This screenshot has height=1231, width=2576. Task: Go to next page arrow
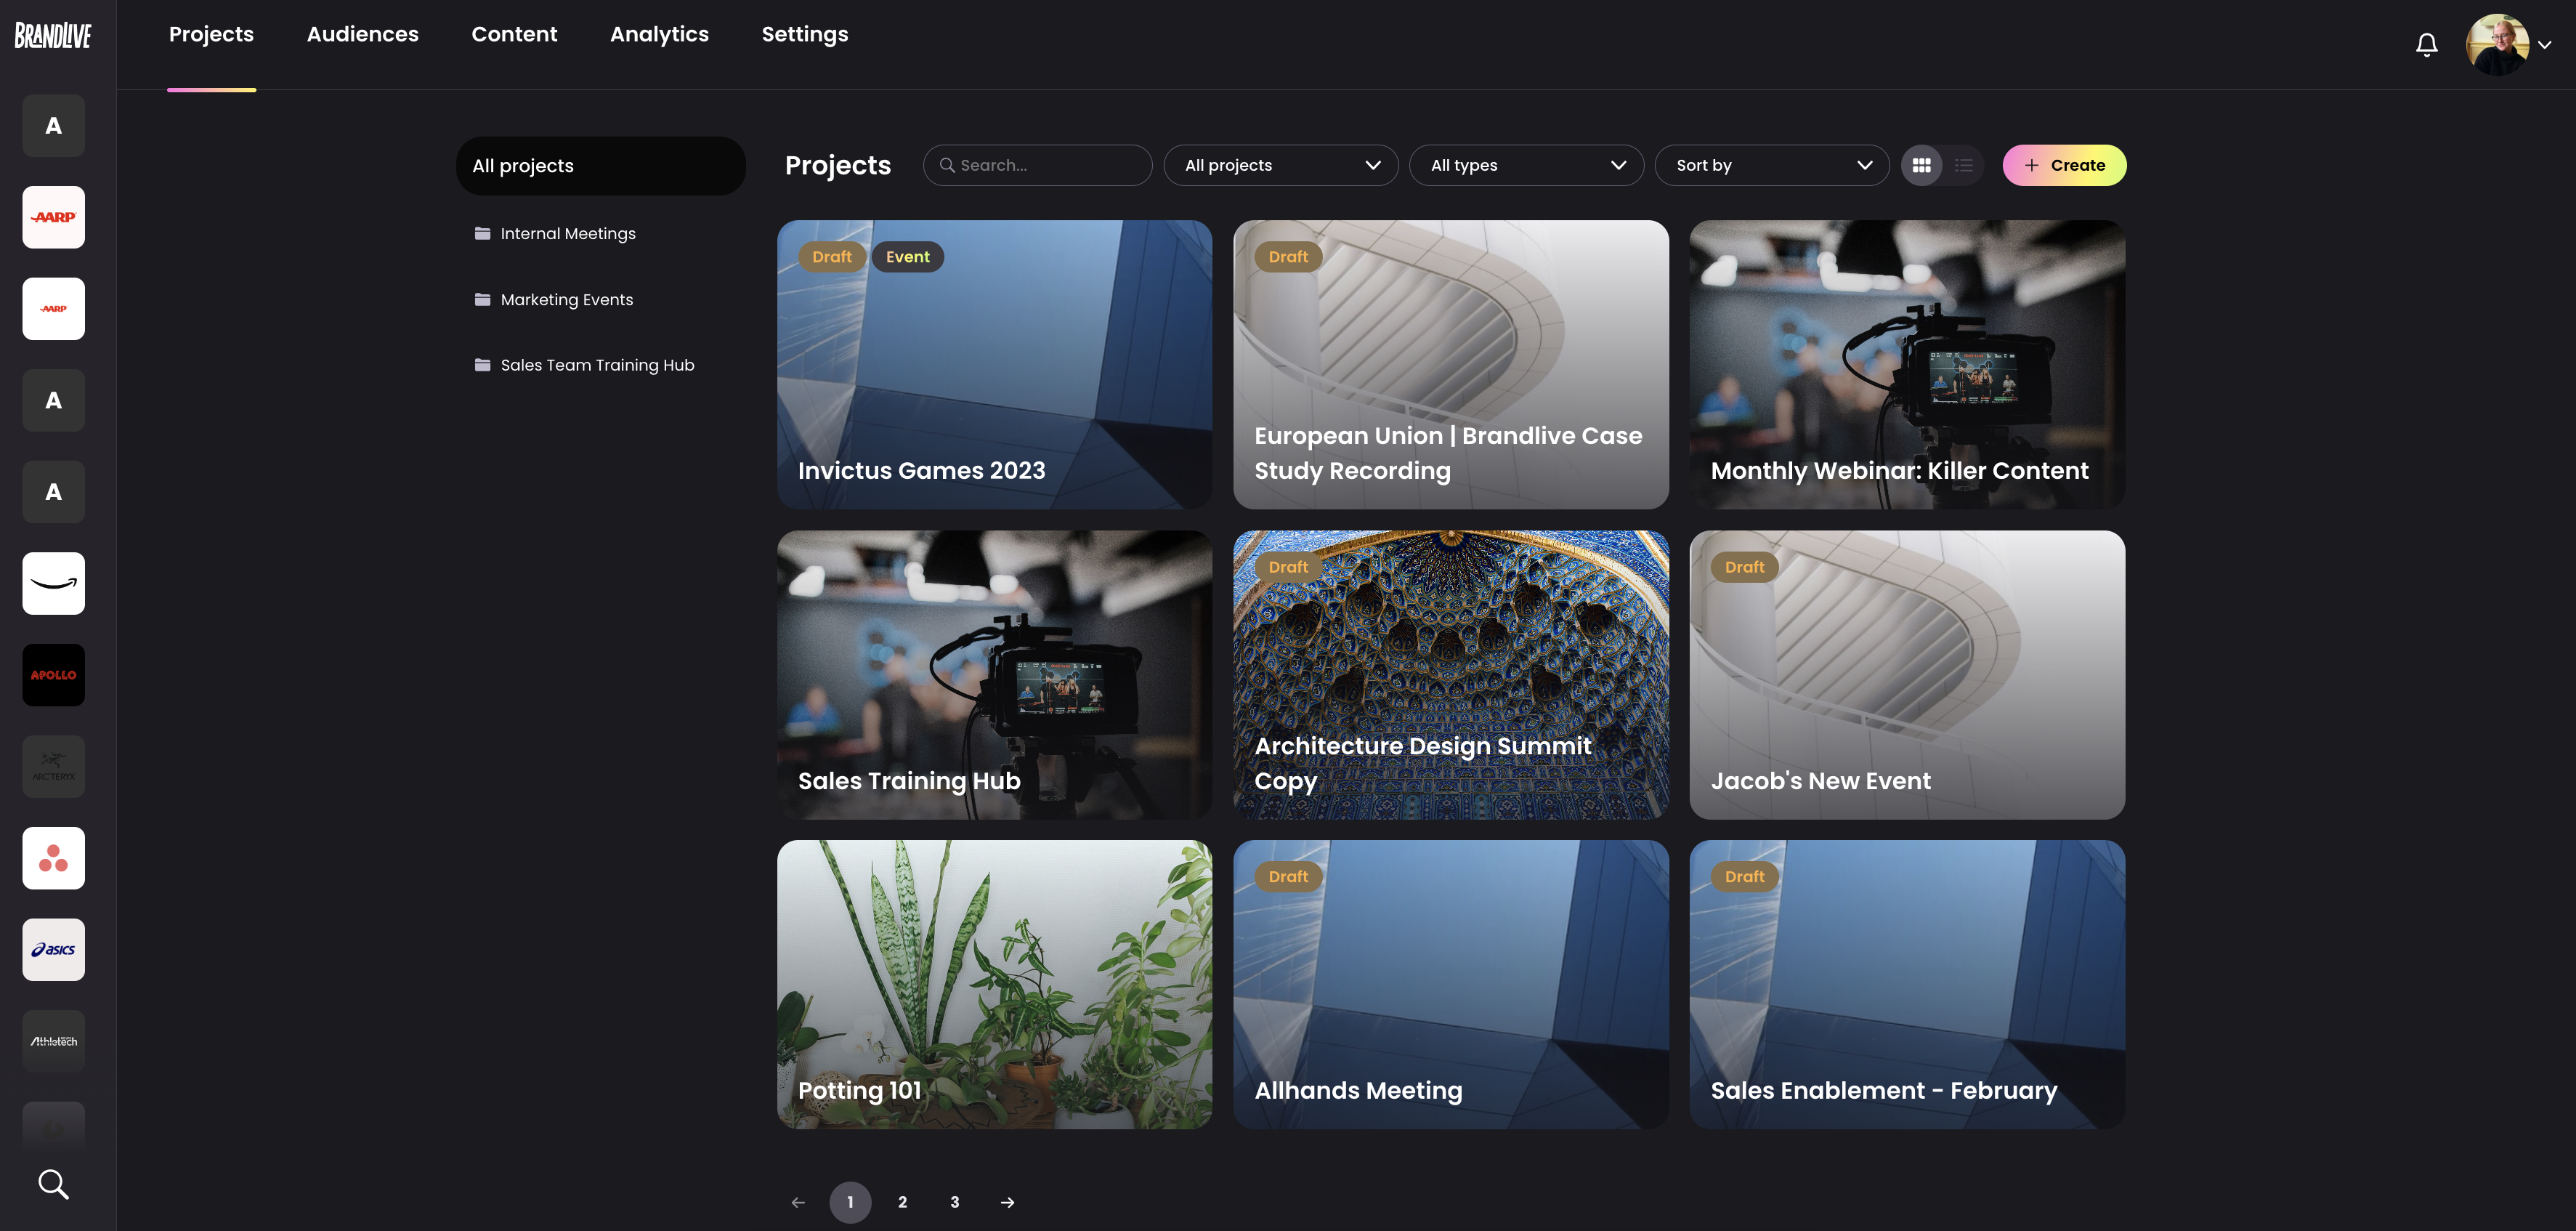coord(1007,1202)
